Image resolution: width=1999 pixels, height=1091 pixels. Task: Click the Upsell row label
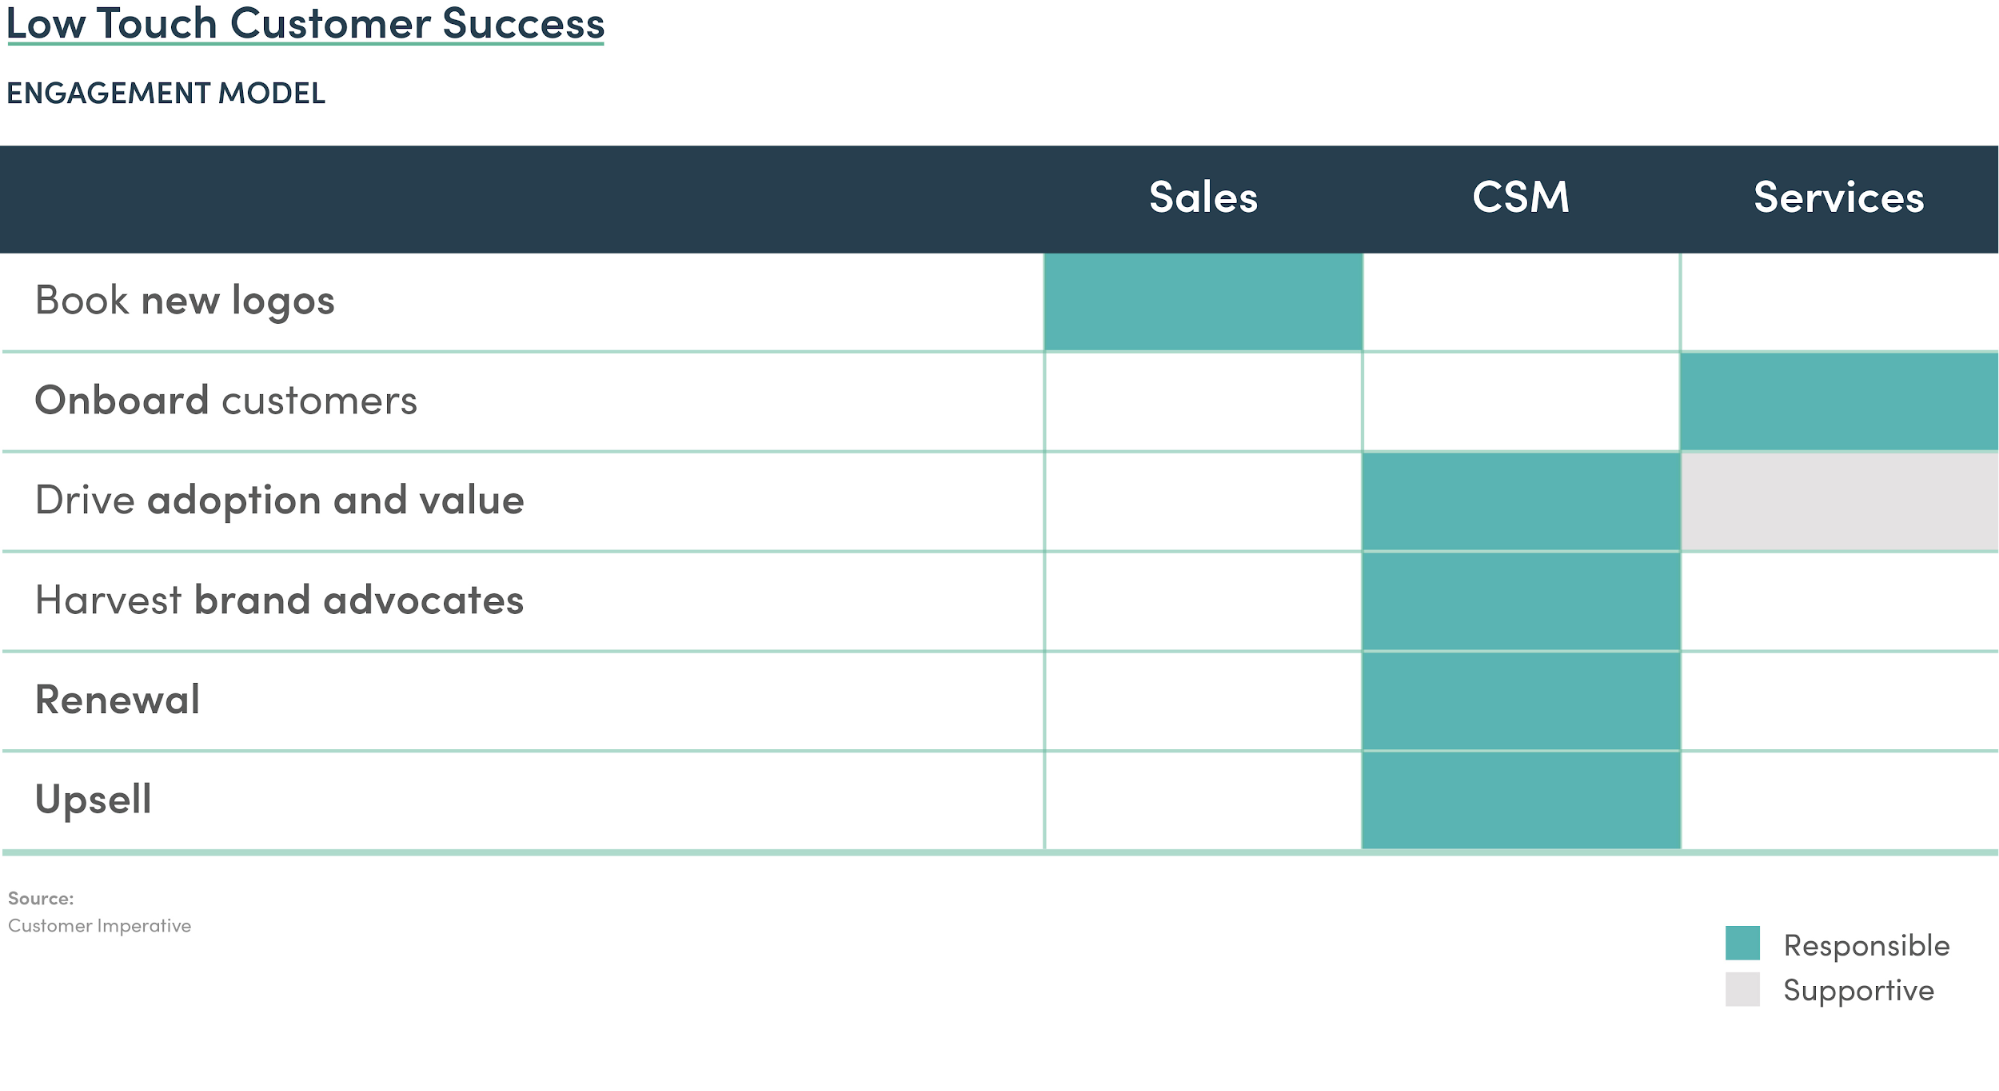coord(93,800)
